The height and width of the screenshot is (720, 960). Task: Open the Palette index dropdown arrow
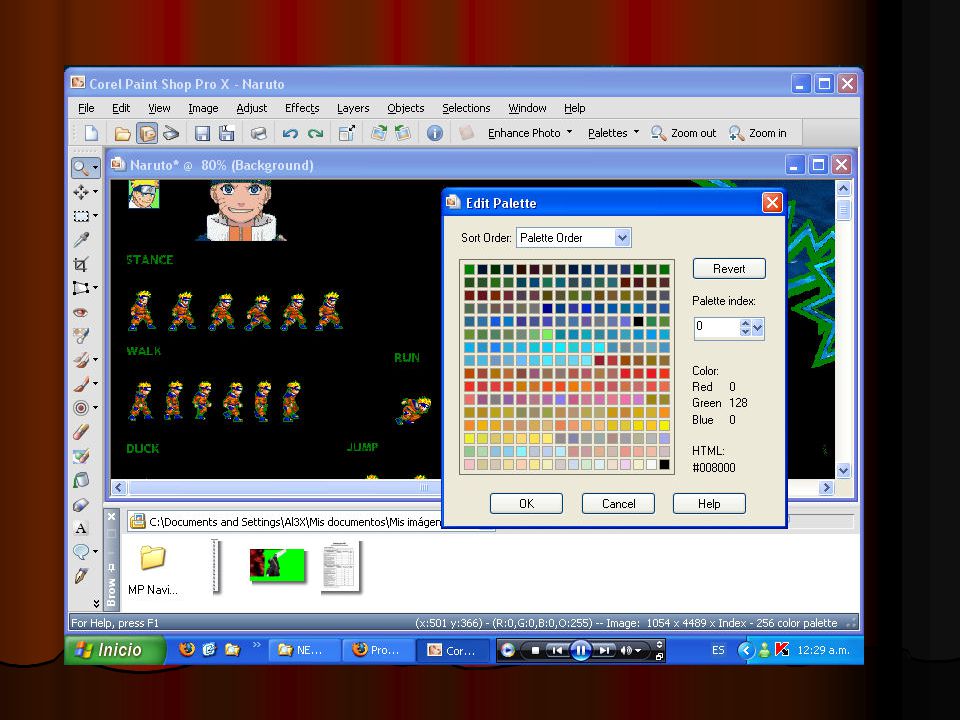[757, 328]
